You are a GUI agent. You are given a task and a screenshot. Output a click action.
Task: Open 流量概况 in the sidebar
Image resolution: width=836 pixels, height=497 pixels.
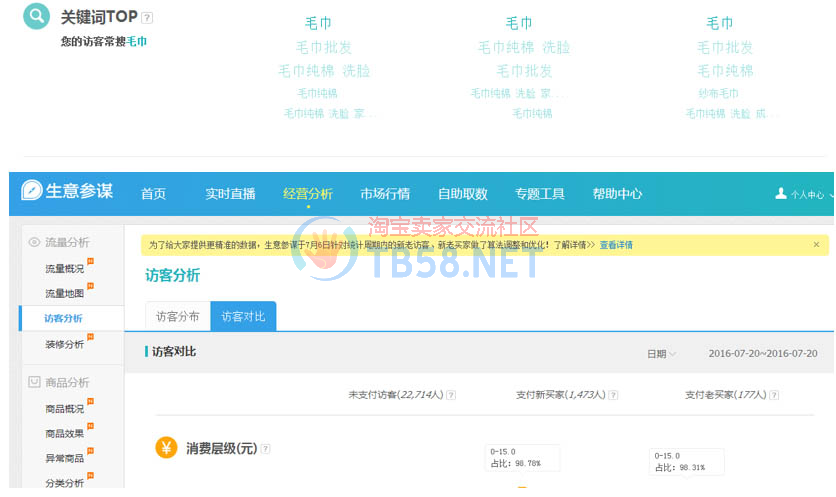point(65,269)
